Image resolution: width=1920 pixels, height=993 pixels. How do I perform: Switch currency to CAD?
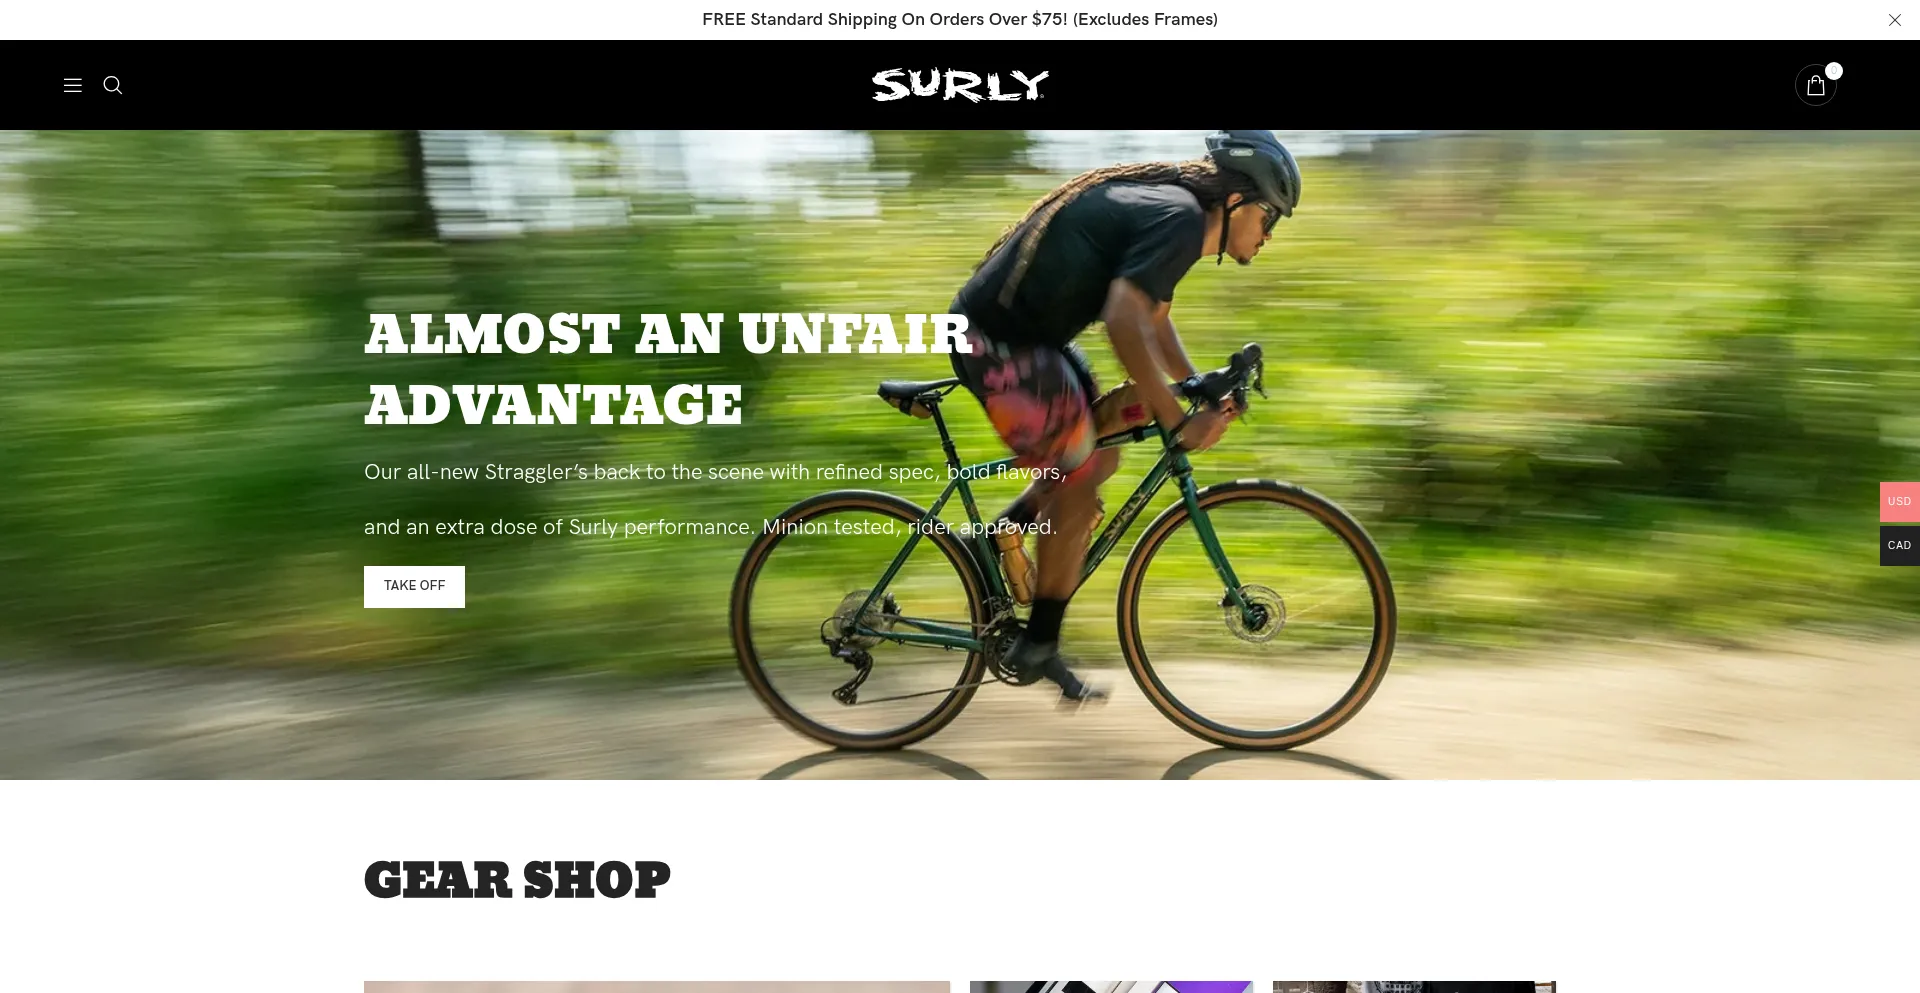tap(1899, 546)
